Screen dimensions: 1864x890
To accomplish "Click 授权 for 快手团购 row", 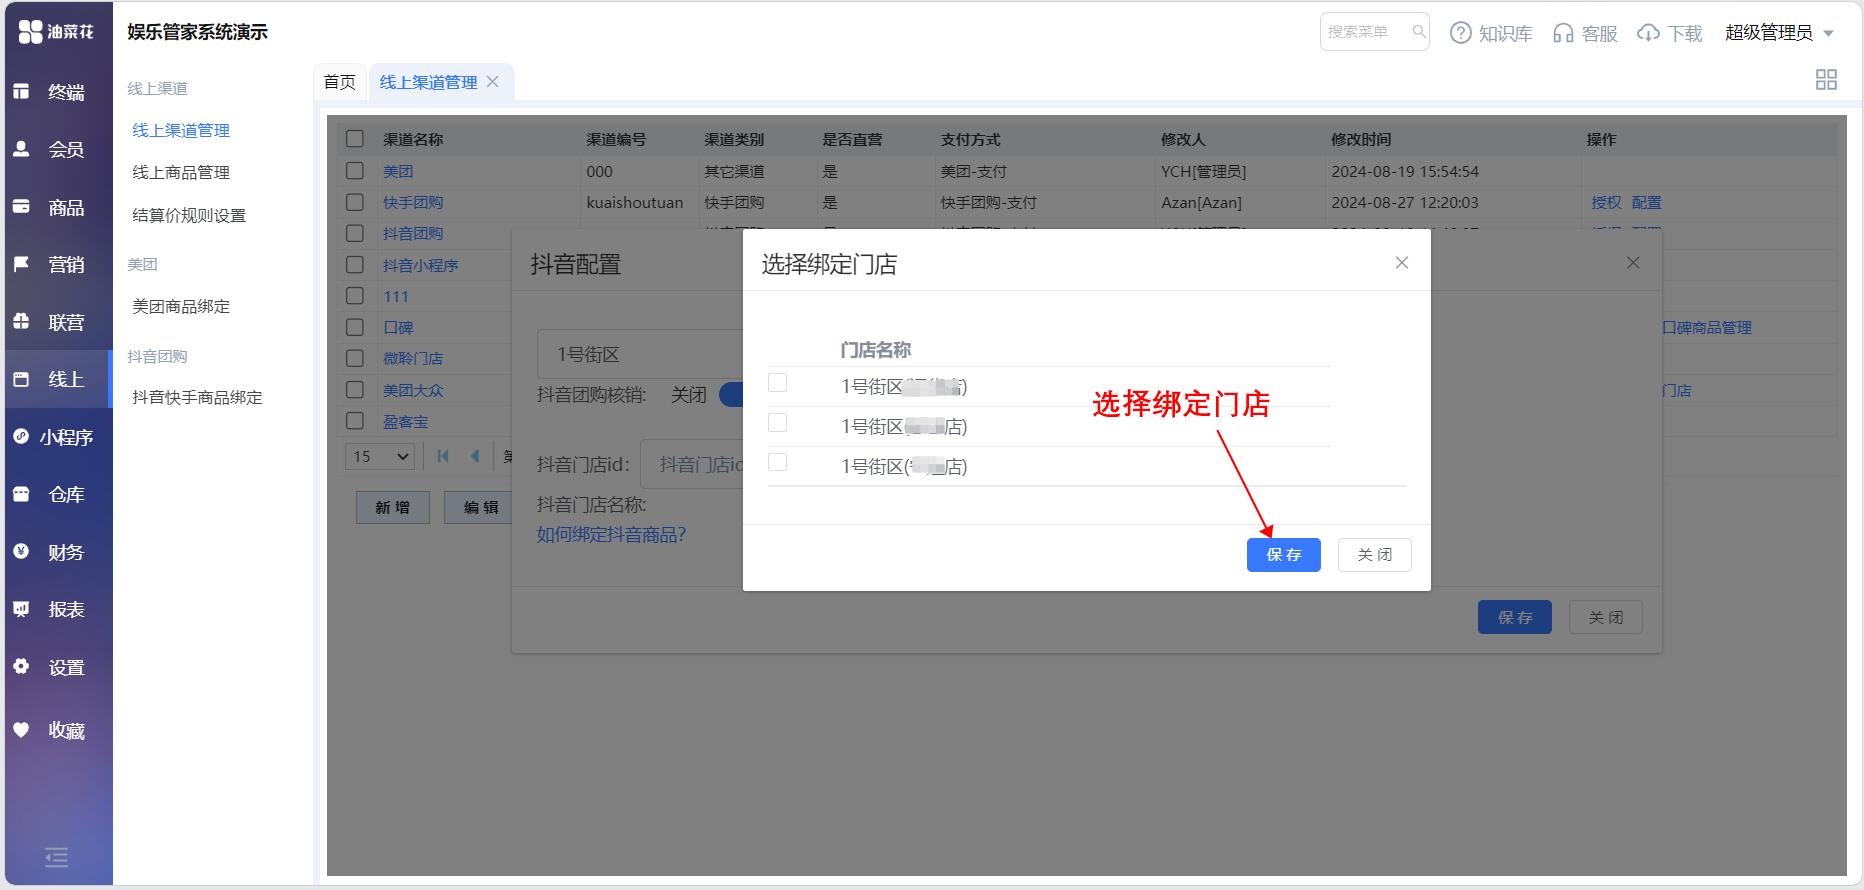I will pos(1606,202).
